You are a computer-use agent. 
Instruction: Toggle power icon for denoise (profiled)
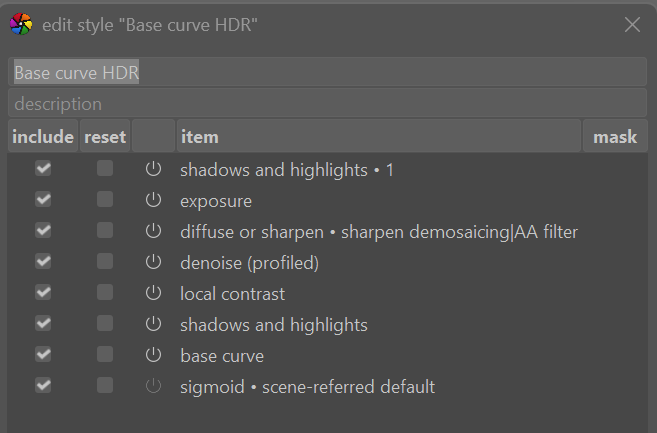tap(153, 262)
